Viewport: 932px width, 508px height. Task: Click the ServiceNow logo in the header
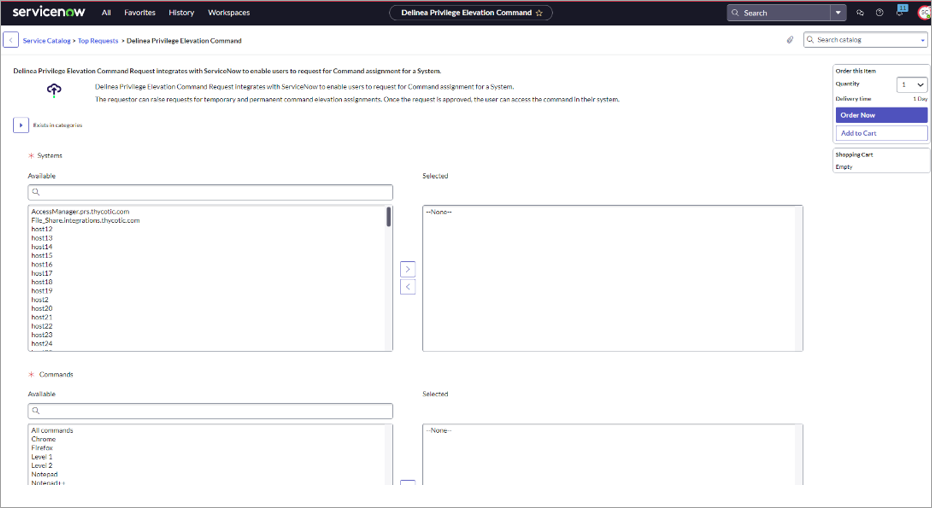(49, 12)
